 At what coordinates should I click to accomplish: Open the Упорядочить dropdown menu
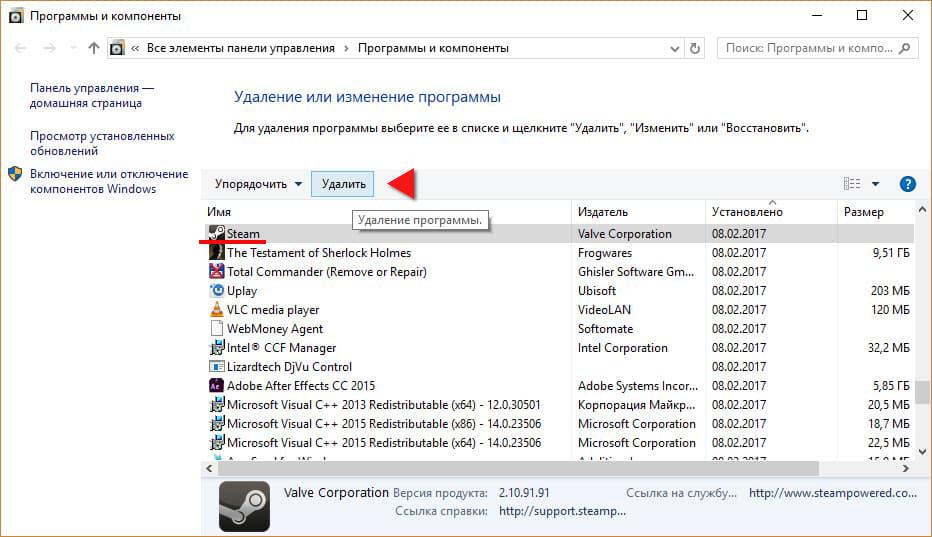tap(259, 184)
